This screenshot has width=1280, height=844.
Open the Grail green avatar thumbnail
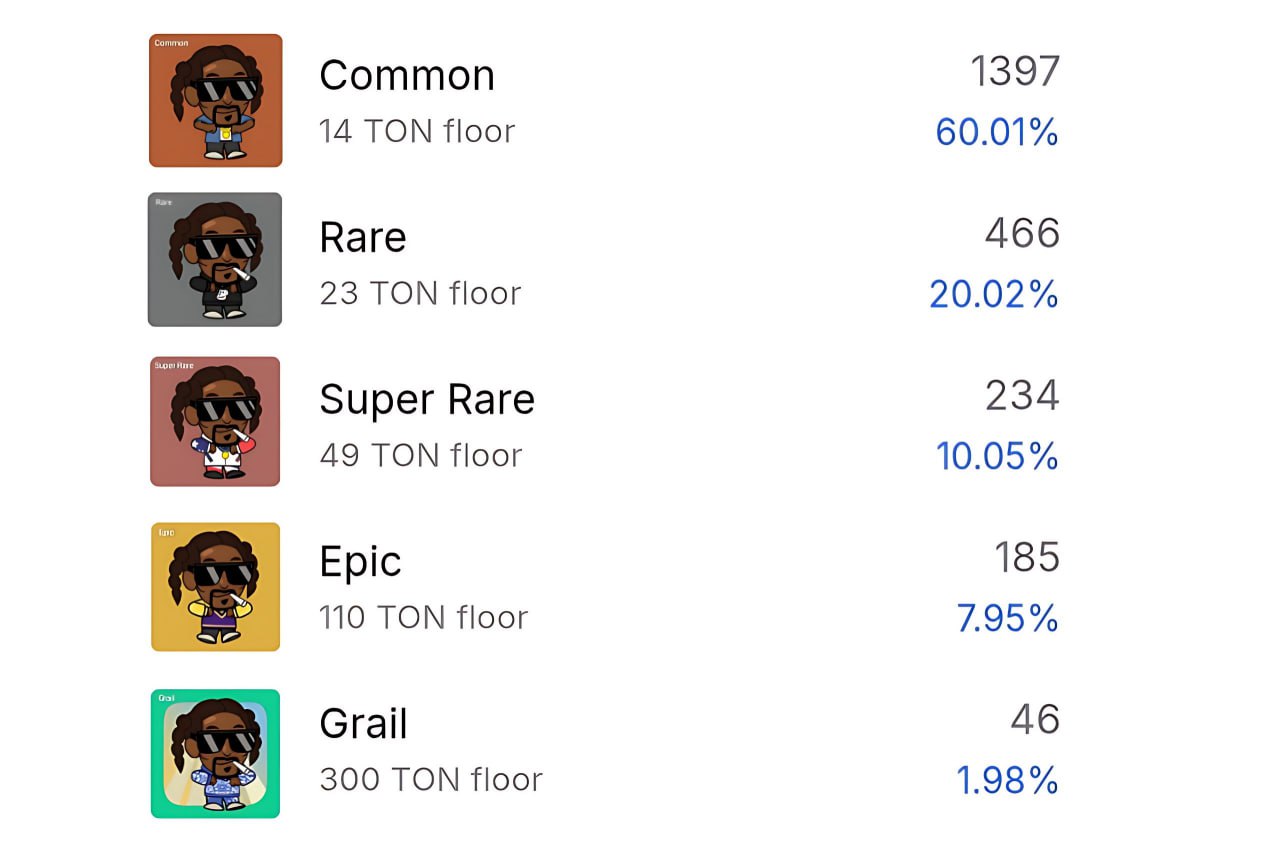[x=215, y=752]
